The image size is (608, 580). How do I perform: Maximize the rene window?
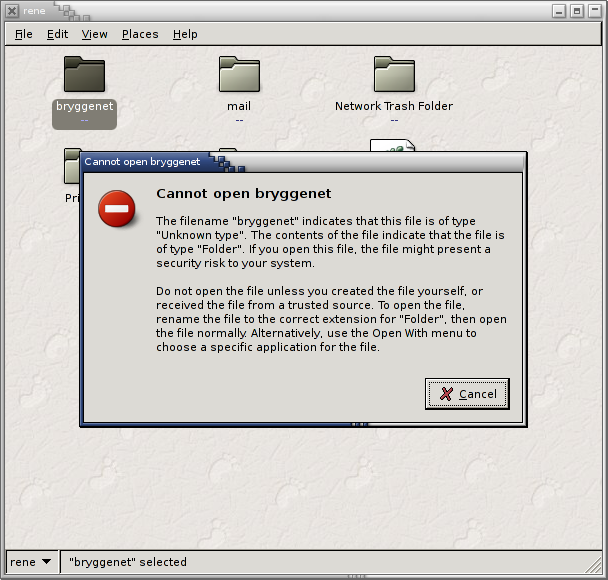pos(577,11)
